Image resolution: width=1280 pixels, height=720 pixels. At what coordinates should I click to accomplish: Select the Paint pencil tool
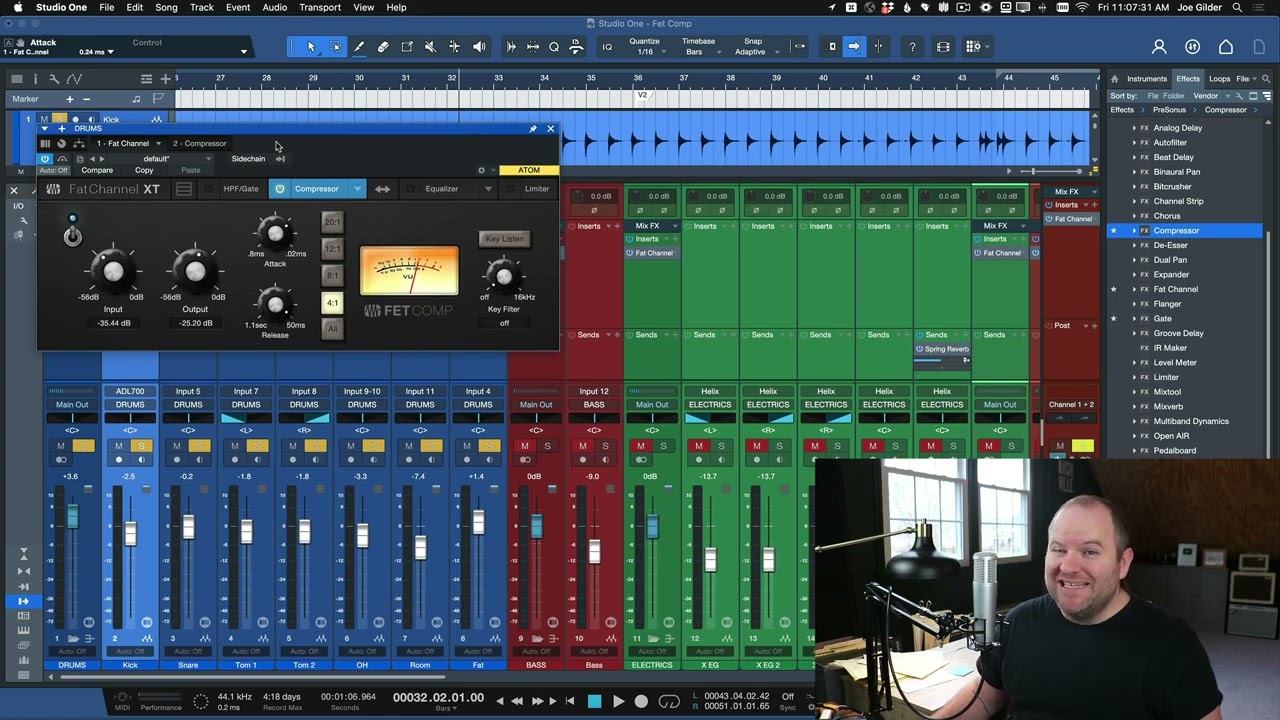tap(359, 47)
